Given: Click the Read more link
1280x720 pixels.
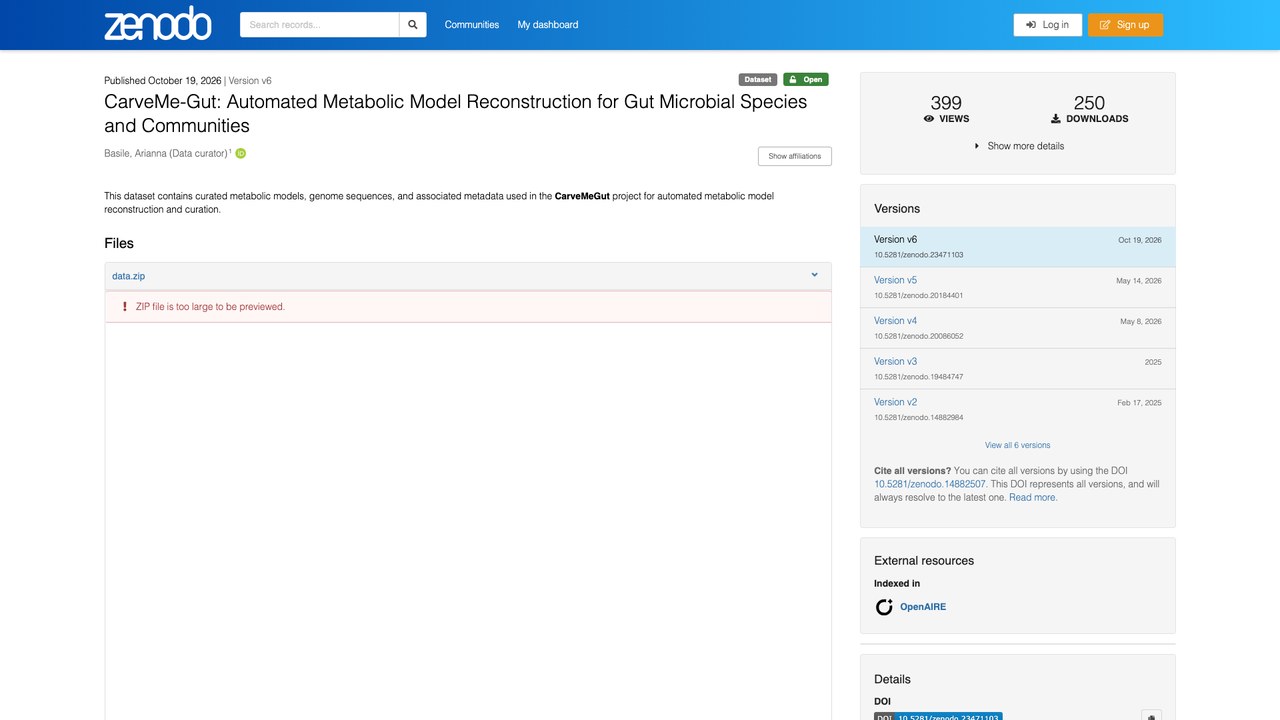Looking at the screenshot, I should (x=1032, y=498).
